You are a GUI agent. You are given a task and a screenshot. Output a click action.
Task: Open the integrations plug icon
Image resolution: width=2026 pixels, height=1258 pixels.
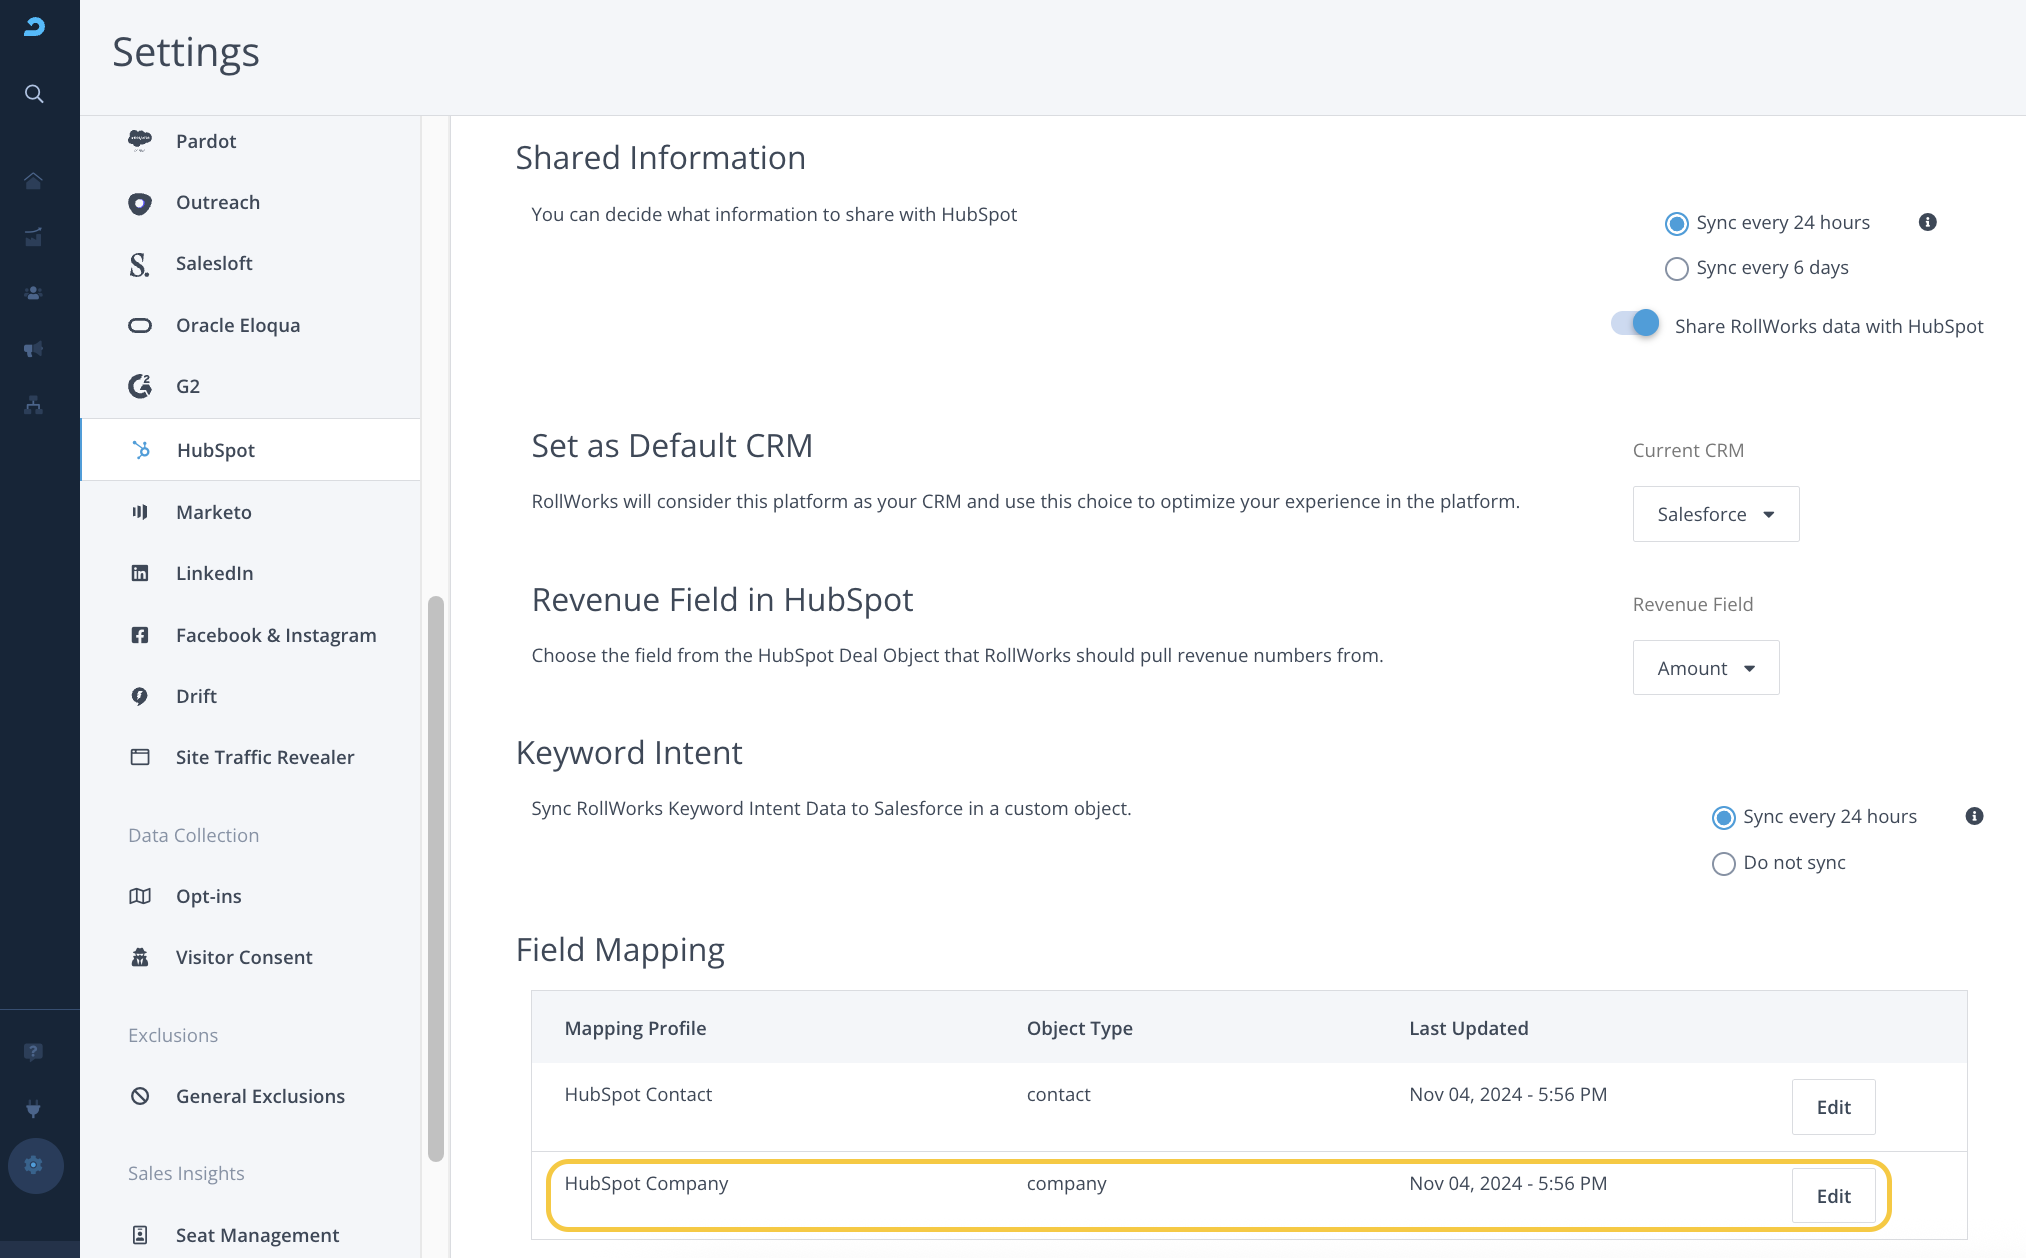click(x=33, y=1109)
